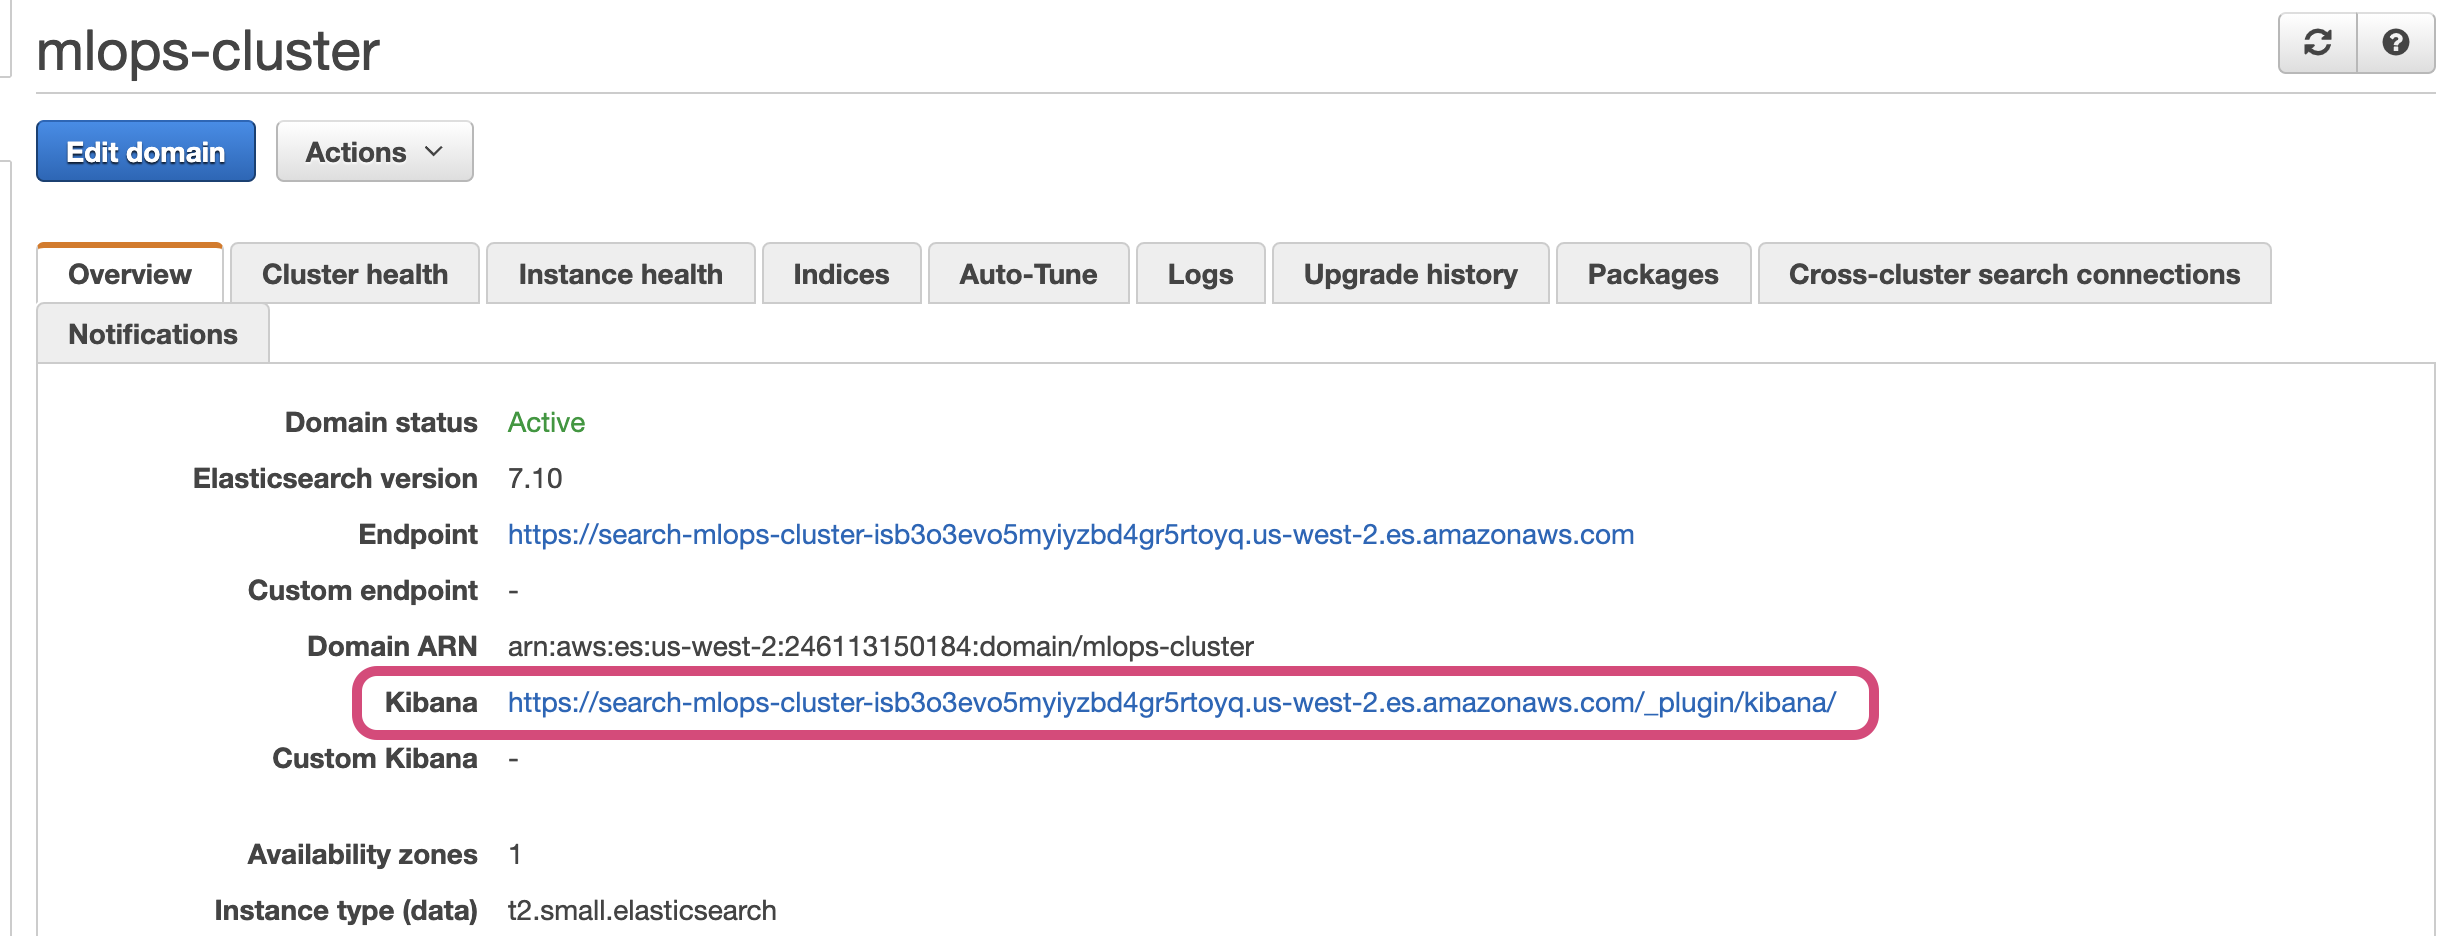The width and height of the screenshot is (2440, 936).
Task: Select Cross-cluster search connections tab
Action: point(2014,274)
